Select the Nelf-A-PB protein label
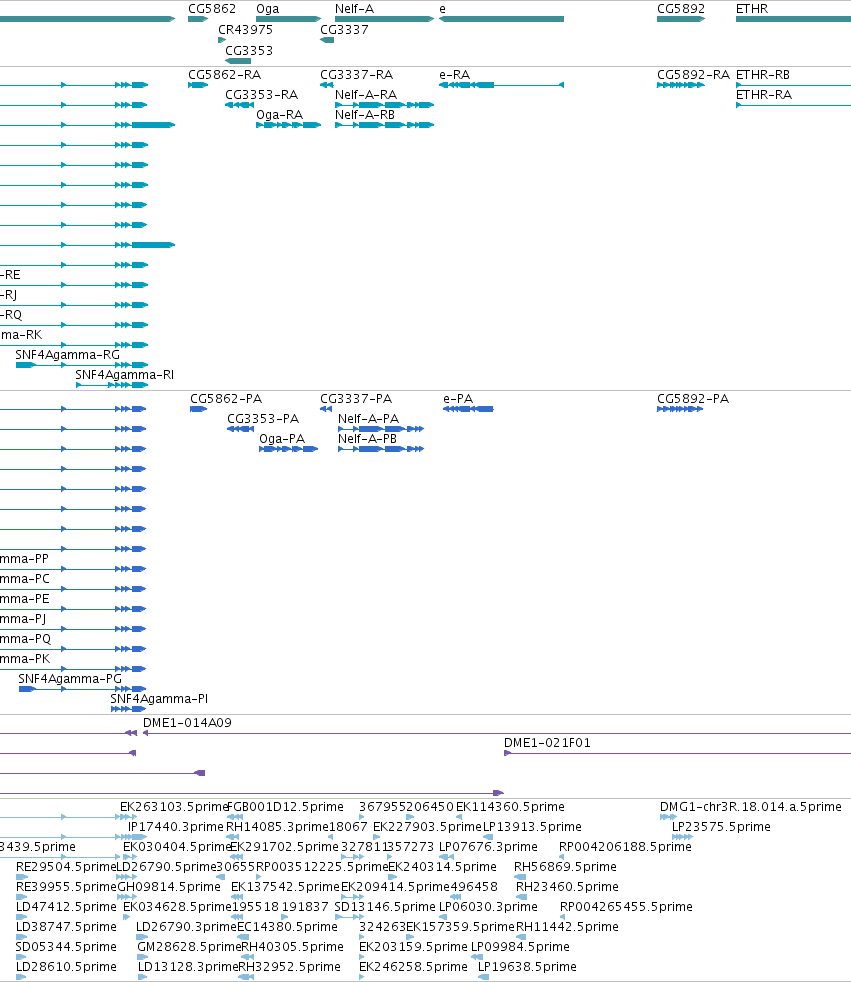This screenshot has width=851, height=982. tap(368, 438)
